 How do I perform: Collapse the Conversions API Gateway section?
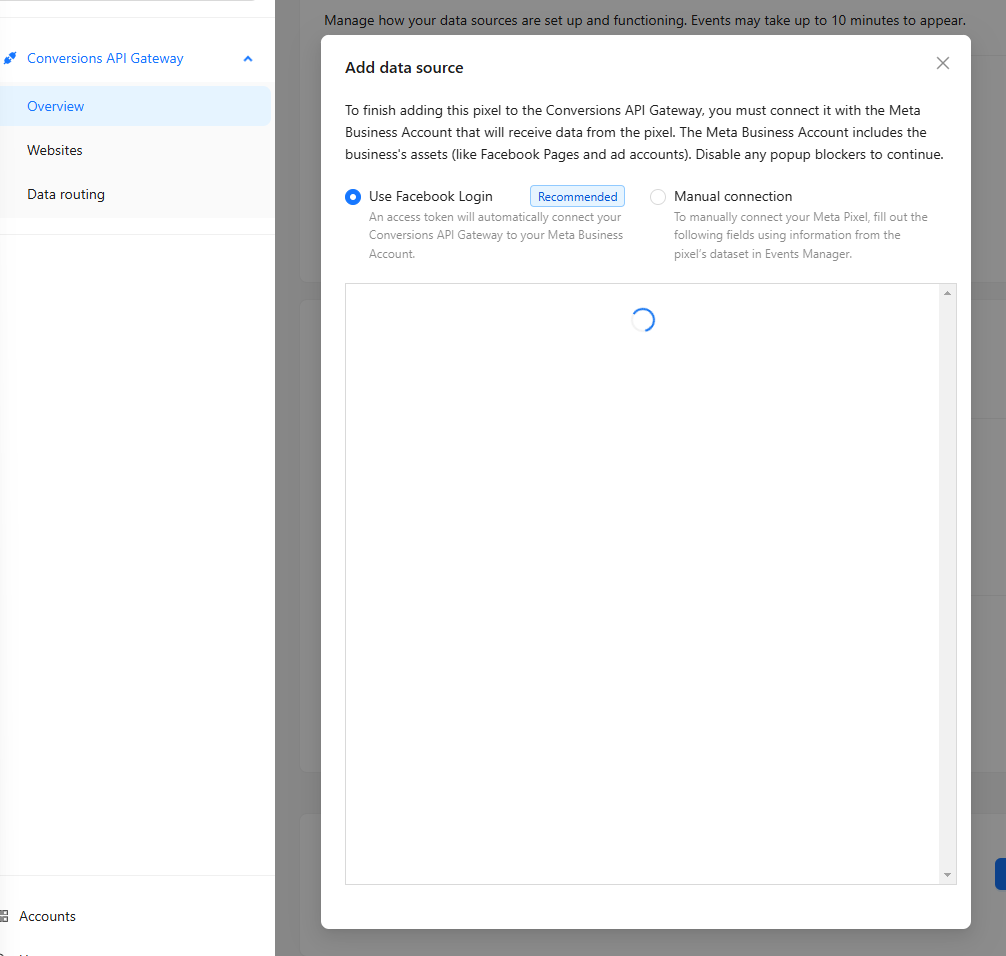pyautogui.click(x=248, y=58)
